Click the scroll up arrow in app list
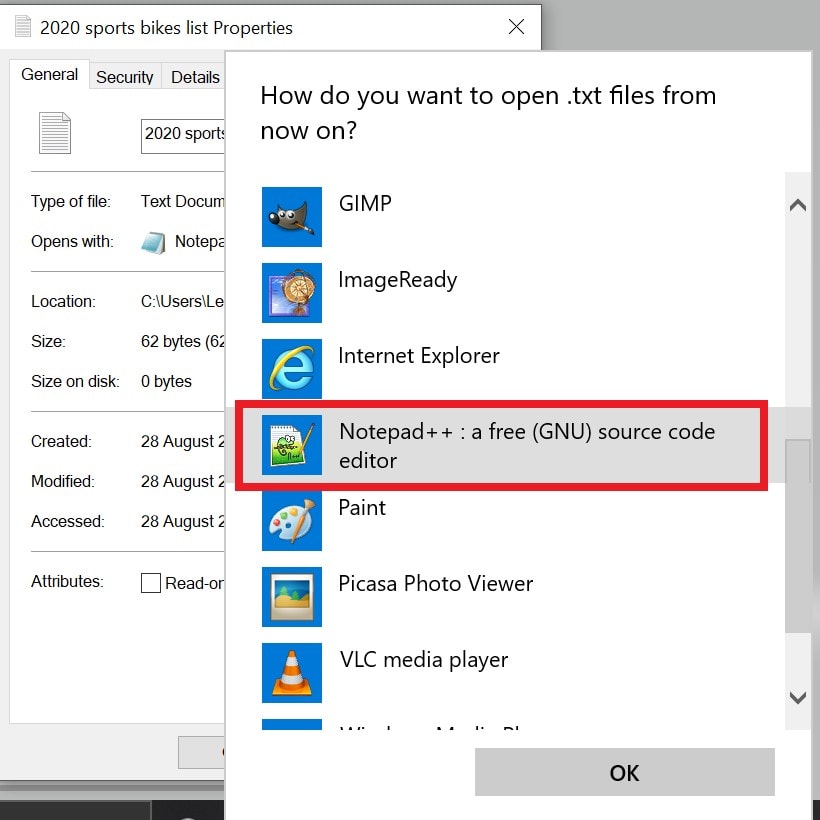This screenshot has width=820, height=820. [798, 205]
